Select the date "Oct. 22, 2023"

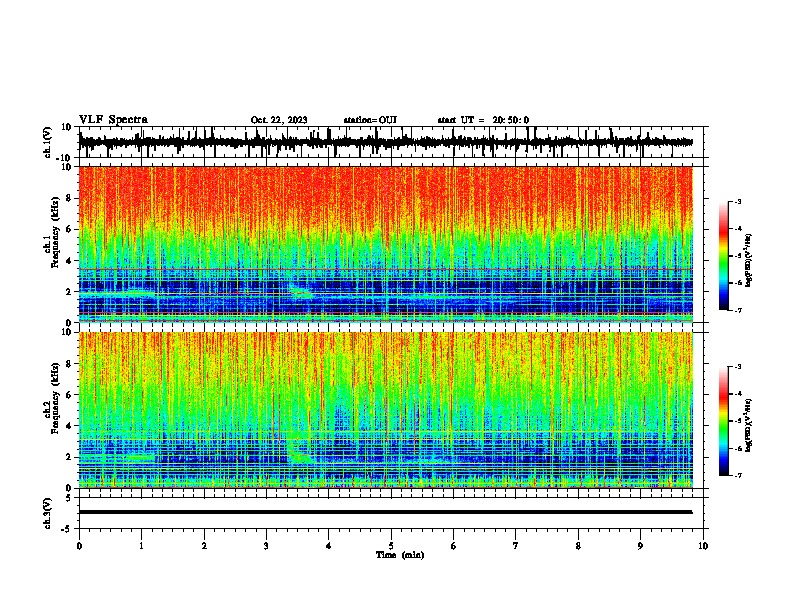click(x=279, y=120)
